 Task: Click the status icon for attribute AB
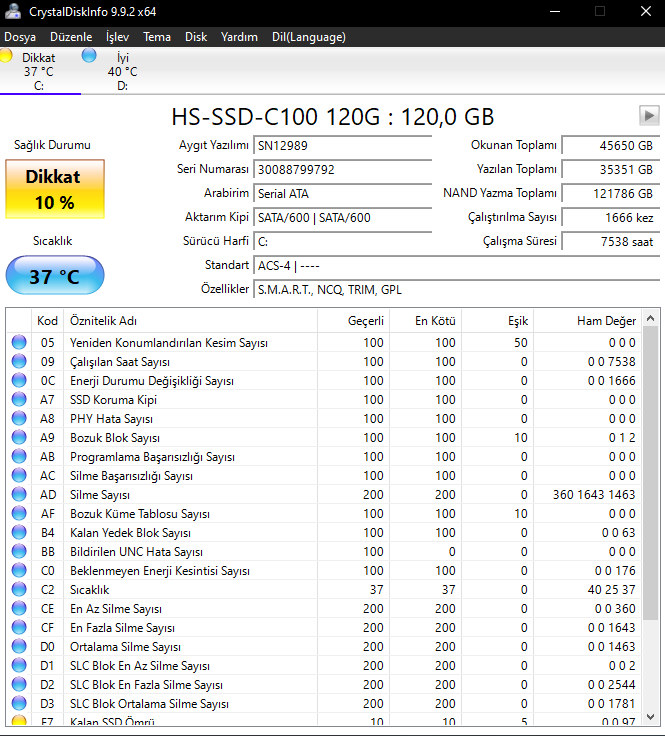point(19,456)
